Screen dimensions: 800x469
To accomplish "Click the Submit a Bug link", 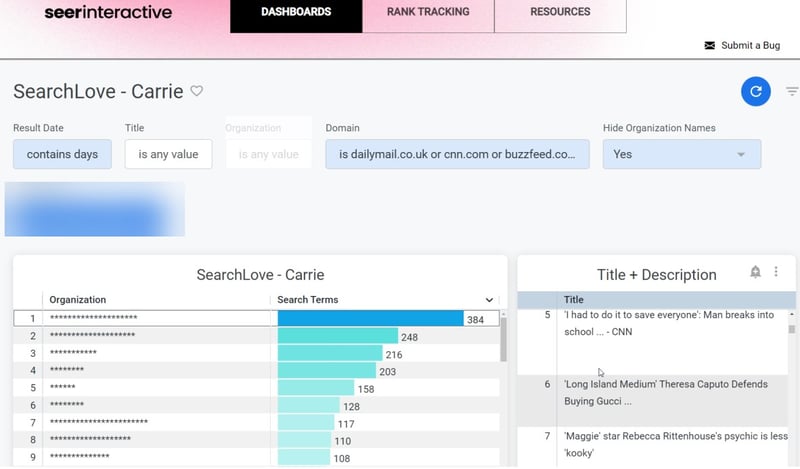I will pos(750,45).
